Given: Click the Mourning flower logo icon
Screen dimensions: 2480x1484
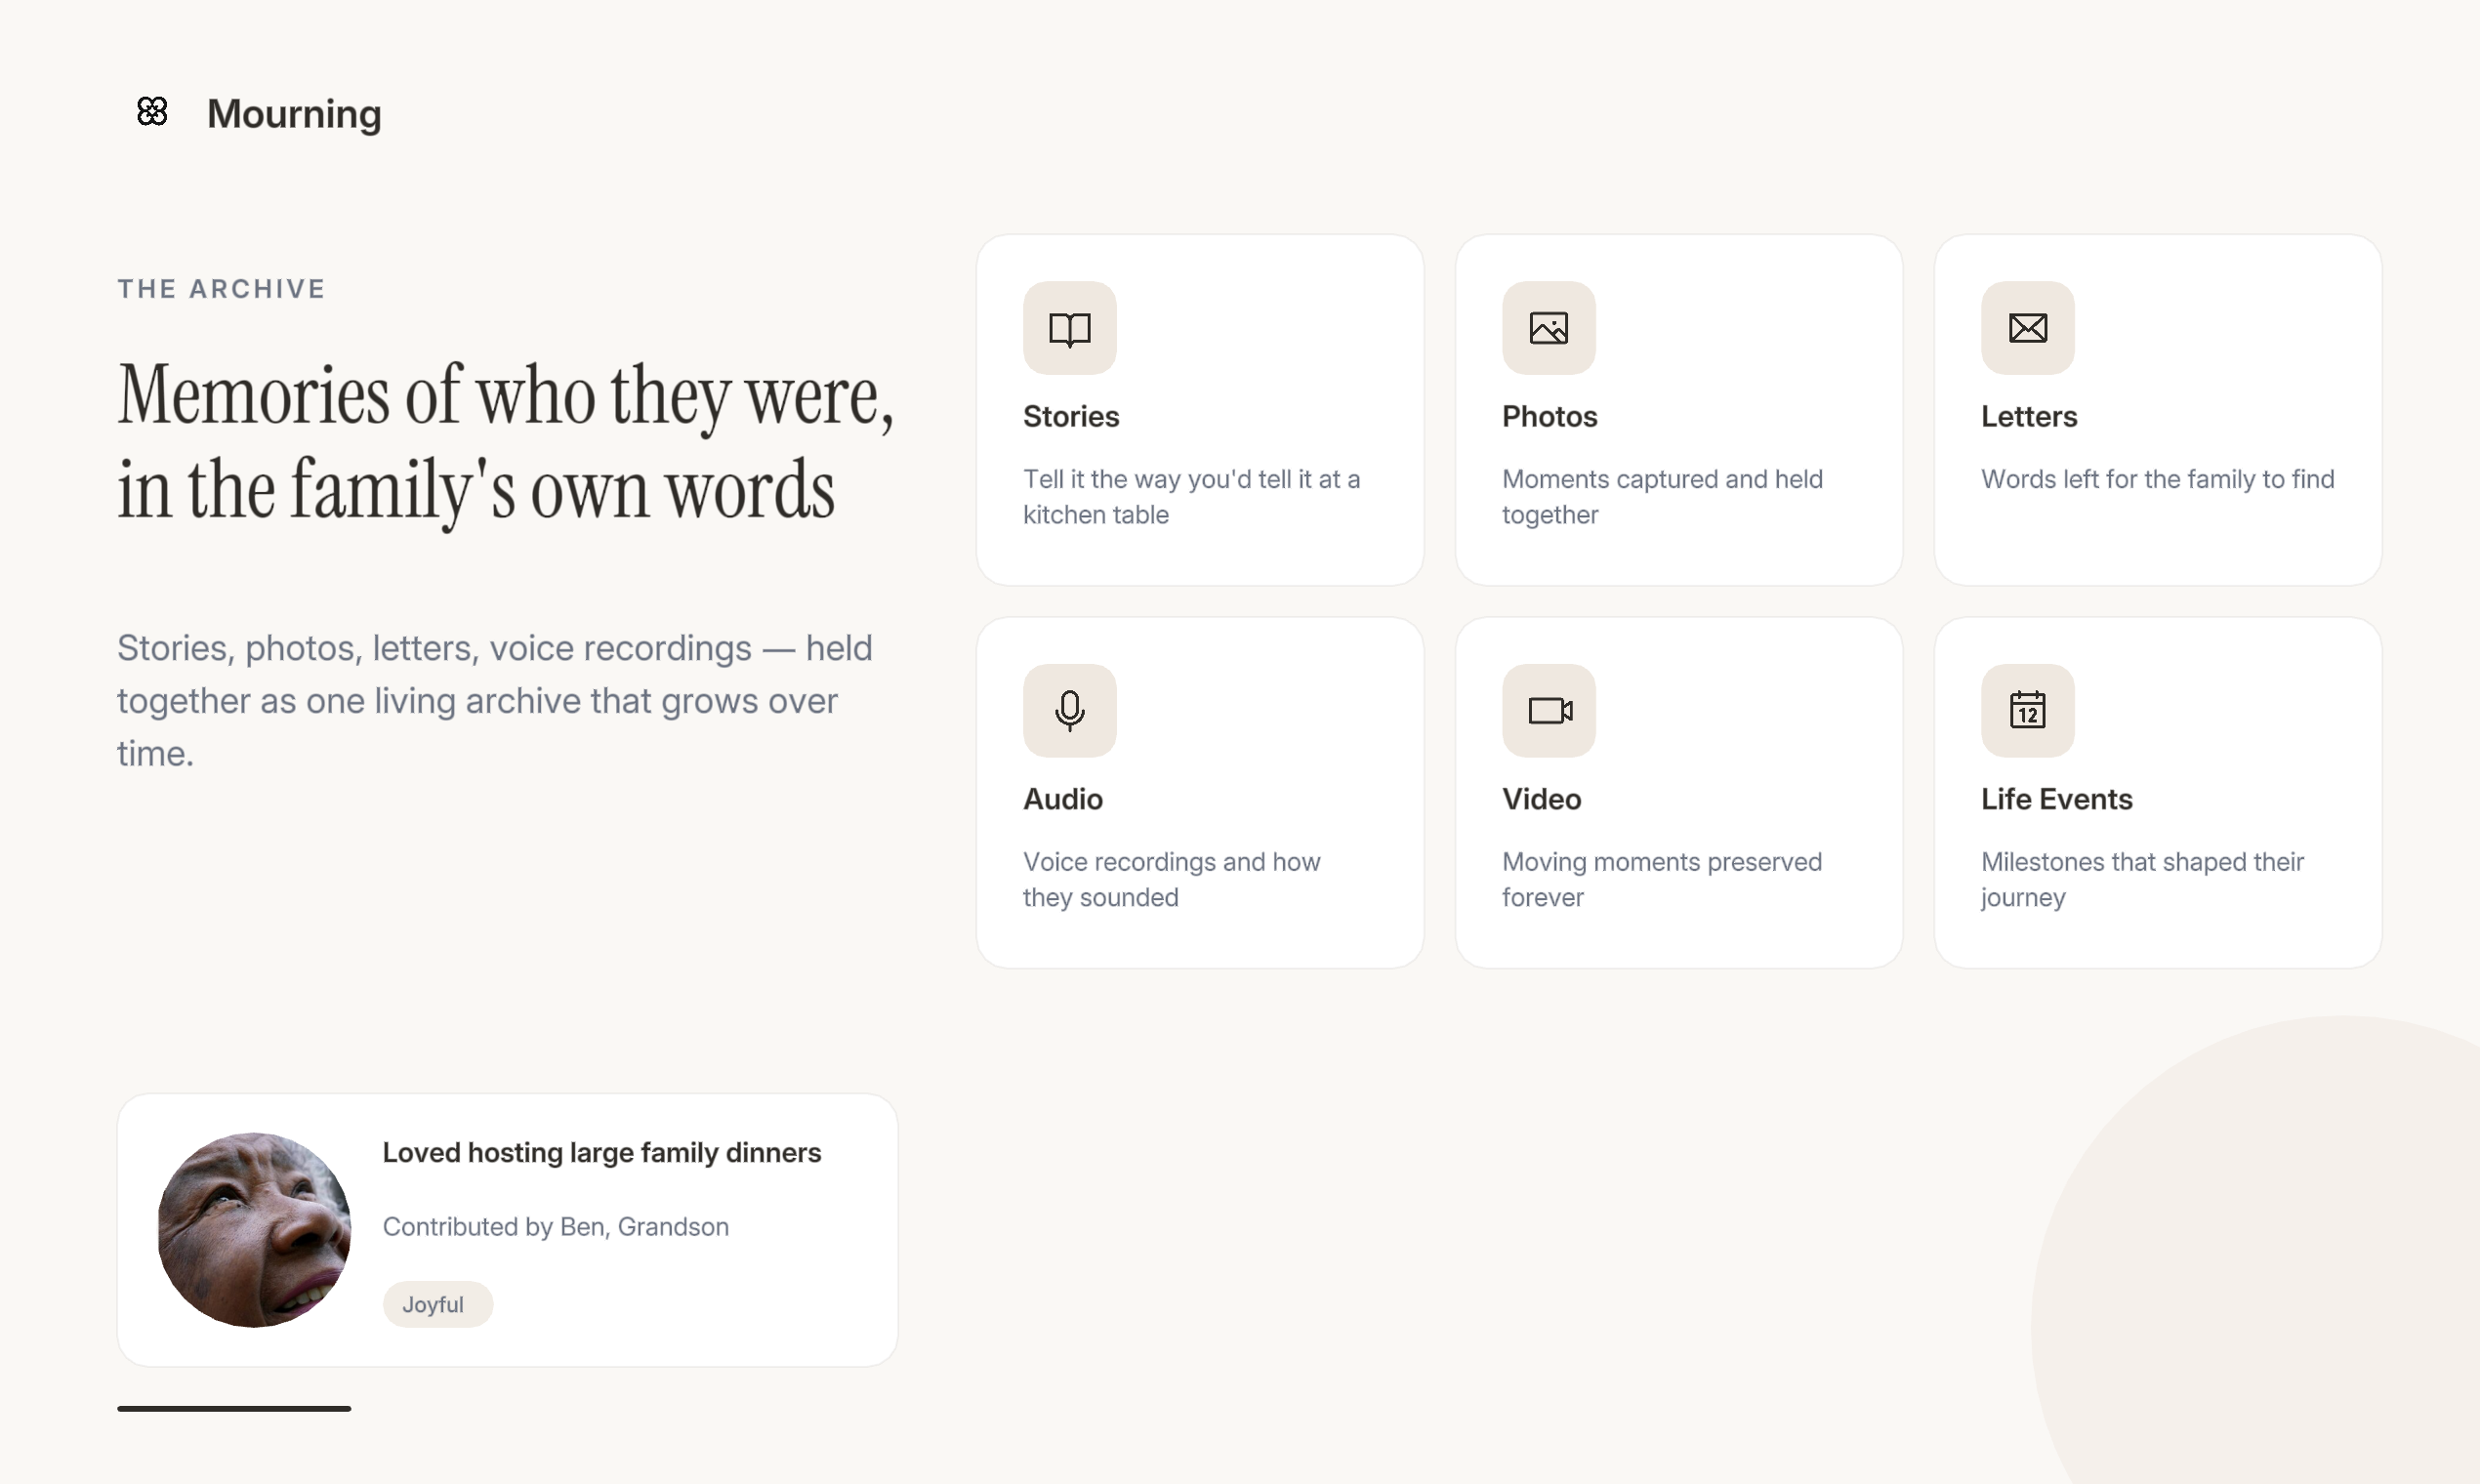Looking at the screenshot, I should pos(152,111).
